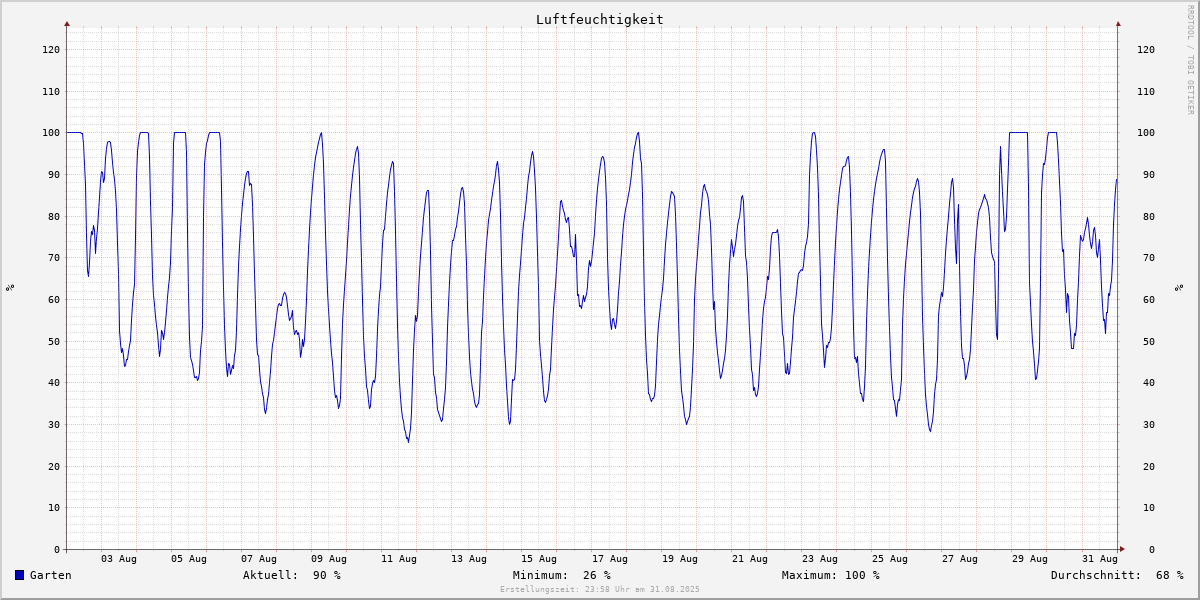Click the Maximum 100 % statistic

830,575
